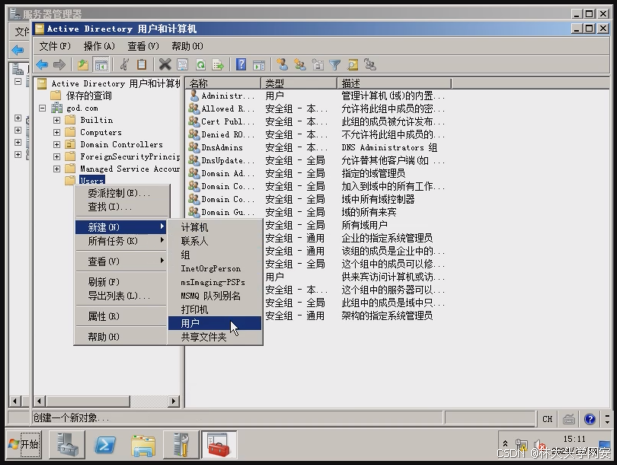Choose 计算机 in the New submenu
Image resolution: width=617 pixels, height=465 pixels.
pos(215,227)
